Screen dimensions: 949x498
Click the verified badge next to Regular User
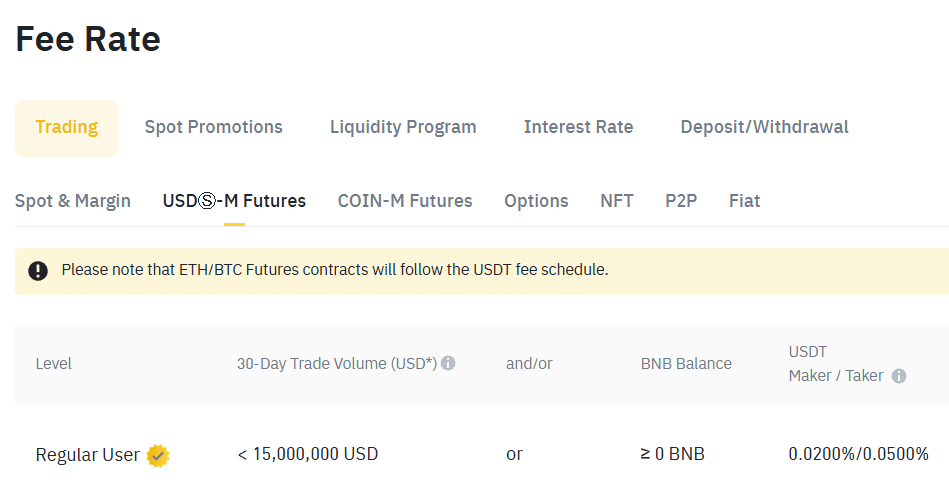point(158,455)
